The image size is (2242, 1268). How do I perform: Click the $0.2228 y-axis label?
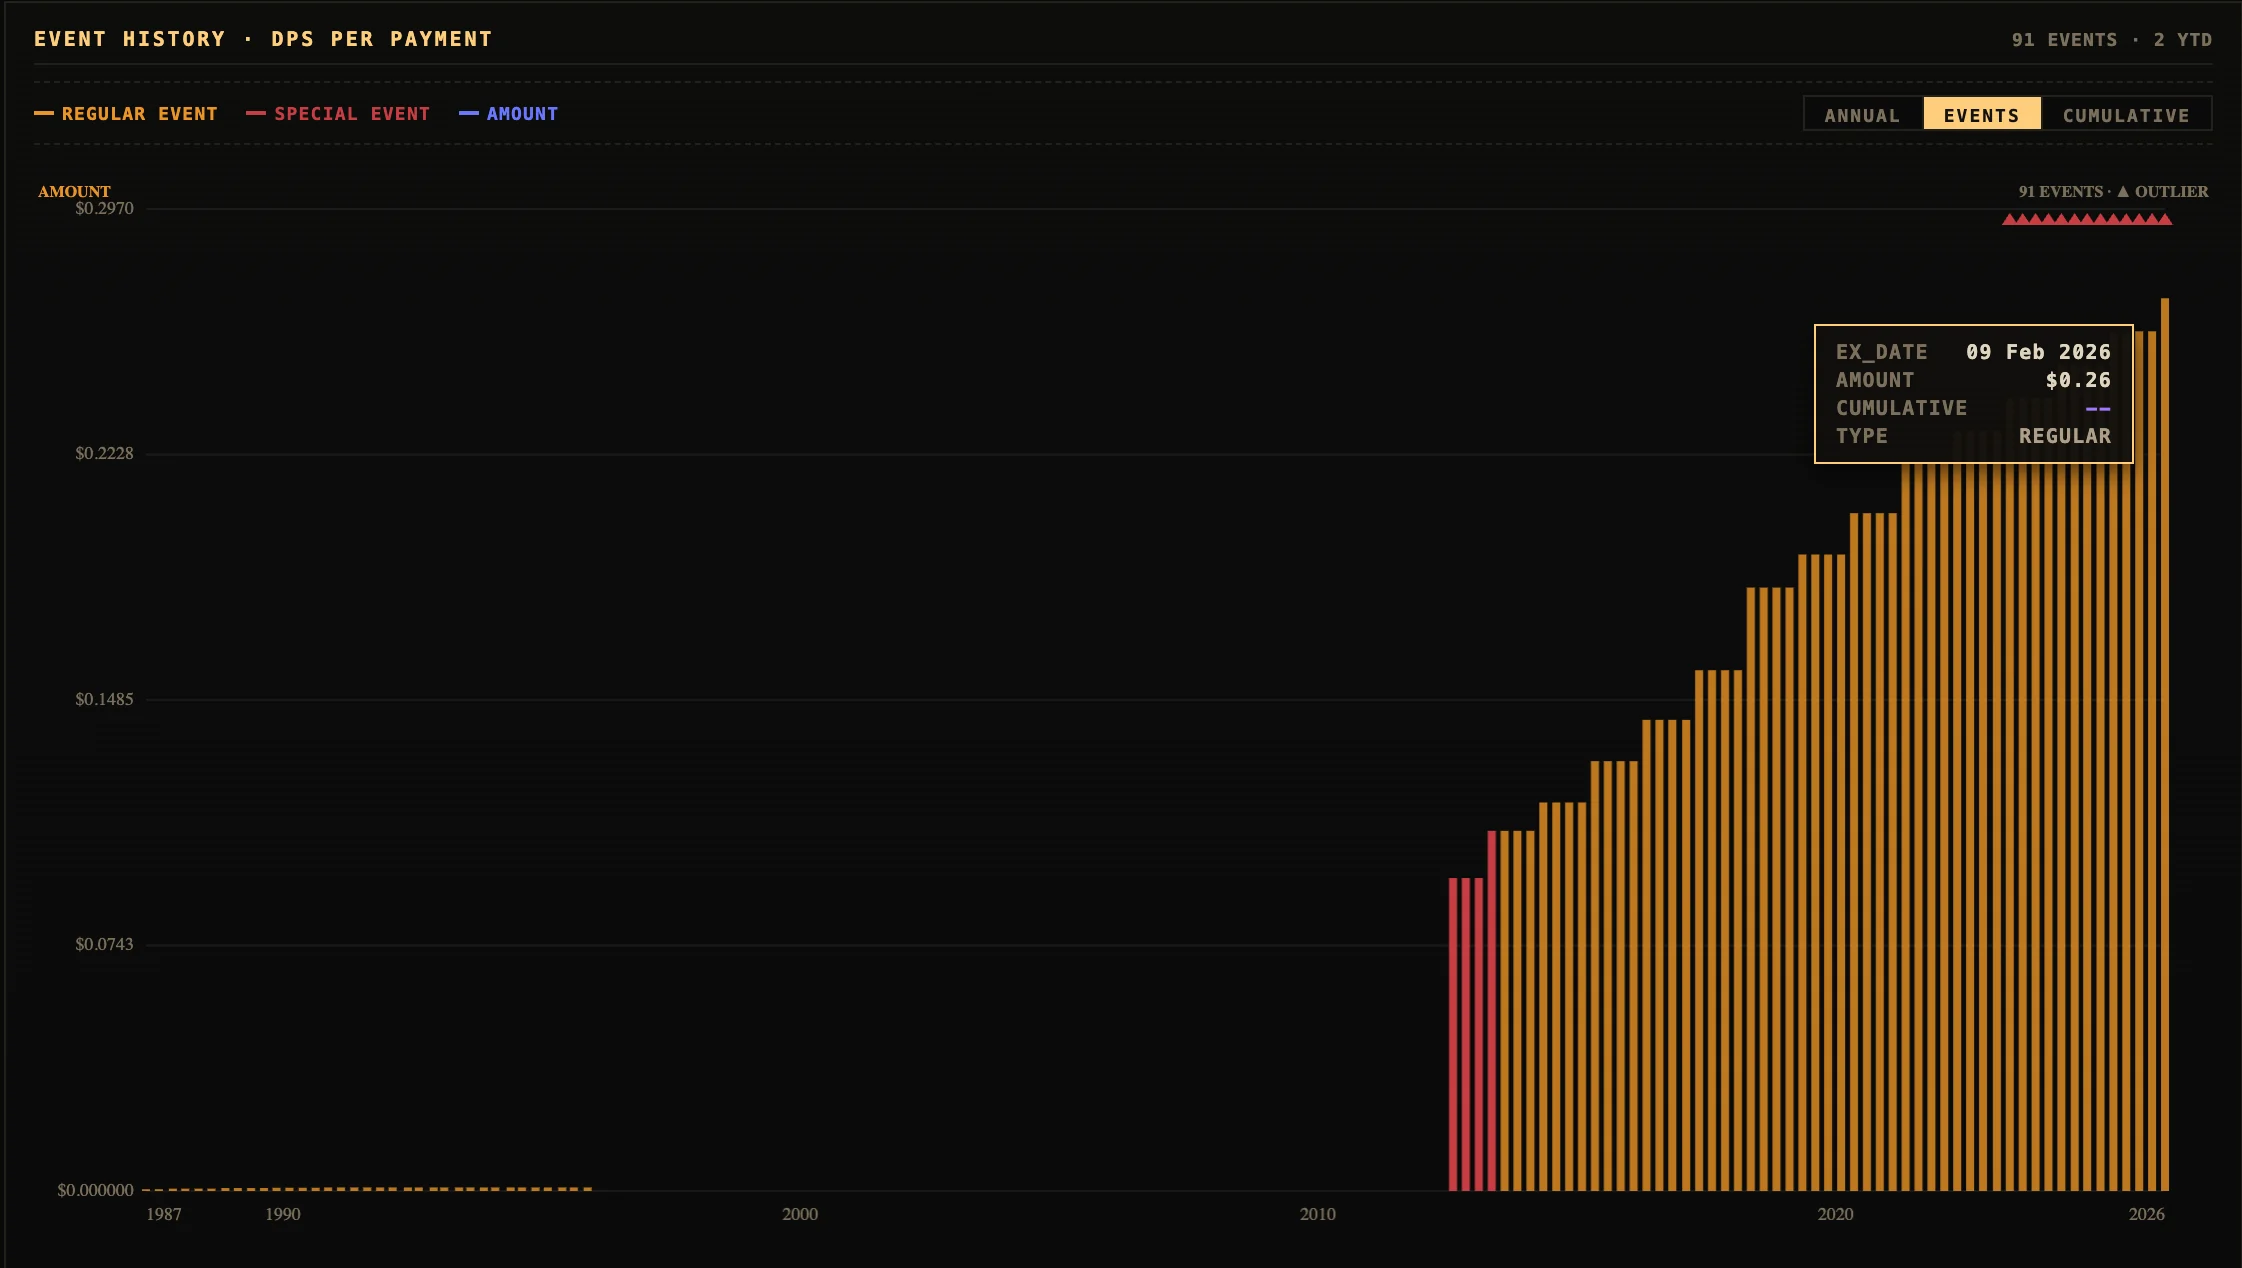(x=104, y=453)
